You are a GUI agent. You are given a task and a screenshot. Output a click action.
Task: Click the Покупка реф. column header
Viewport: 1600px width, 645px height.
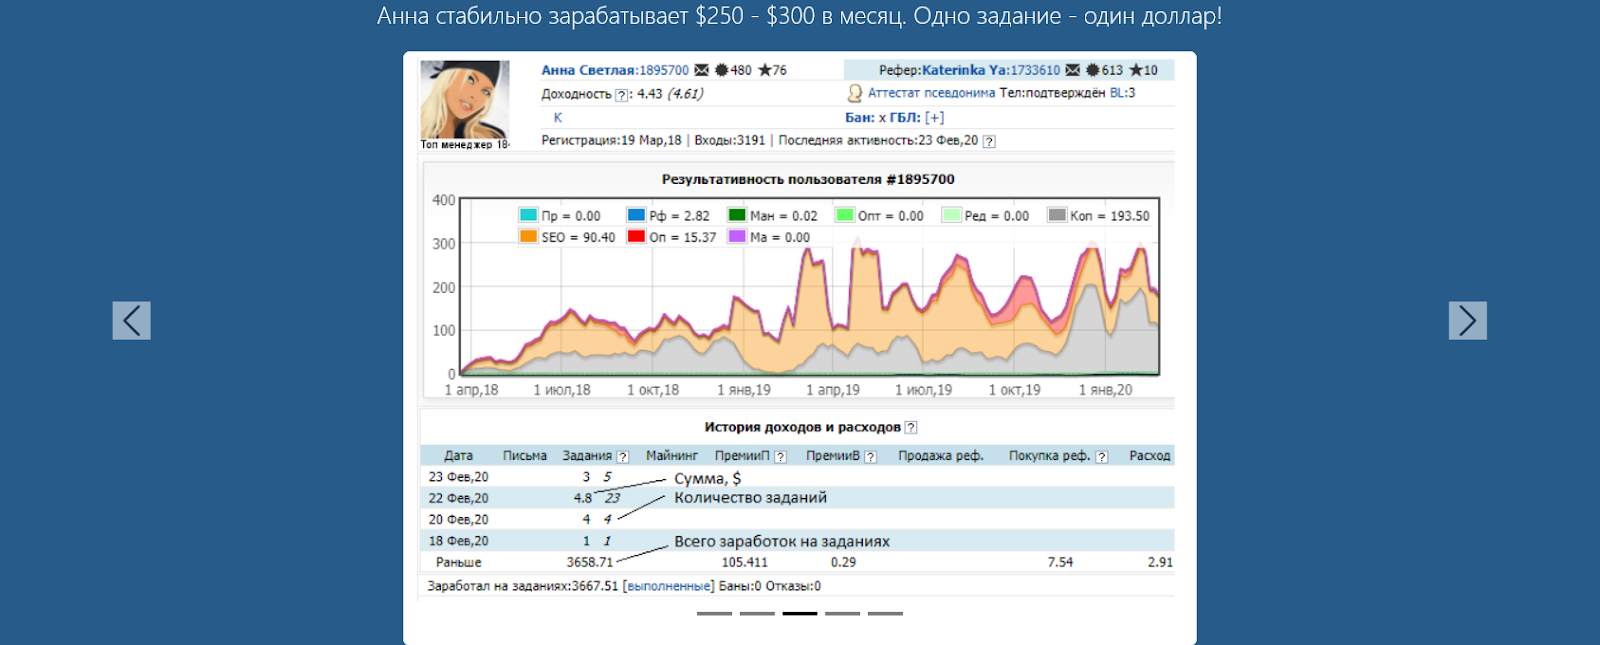click(x=1049, y=455)
